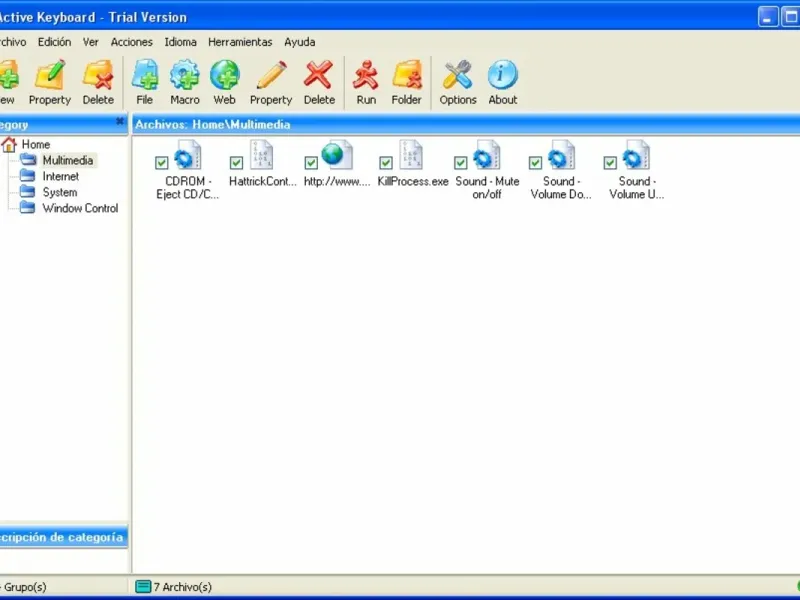800x600 pixels.
Task: Add a new Web globe icon
Action: point(224,75)
